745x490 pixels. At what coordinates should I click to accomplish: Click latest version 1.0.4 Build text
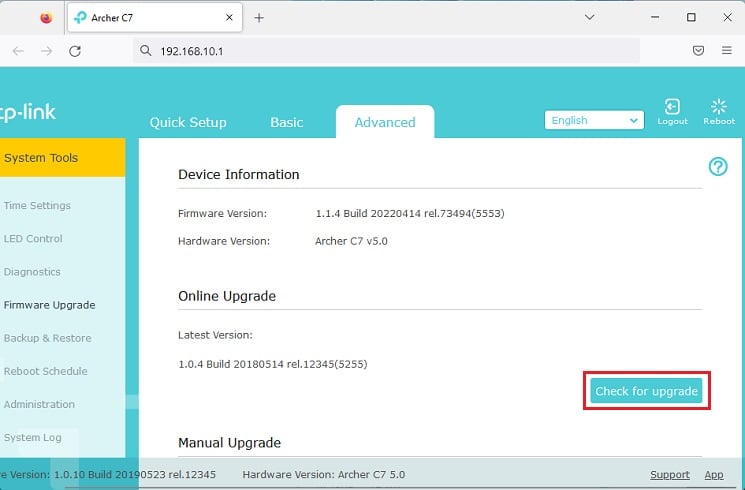point(273,364)
